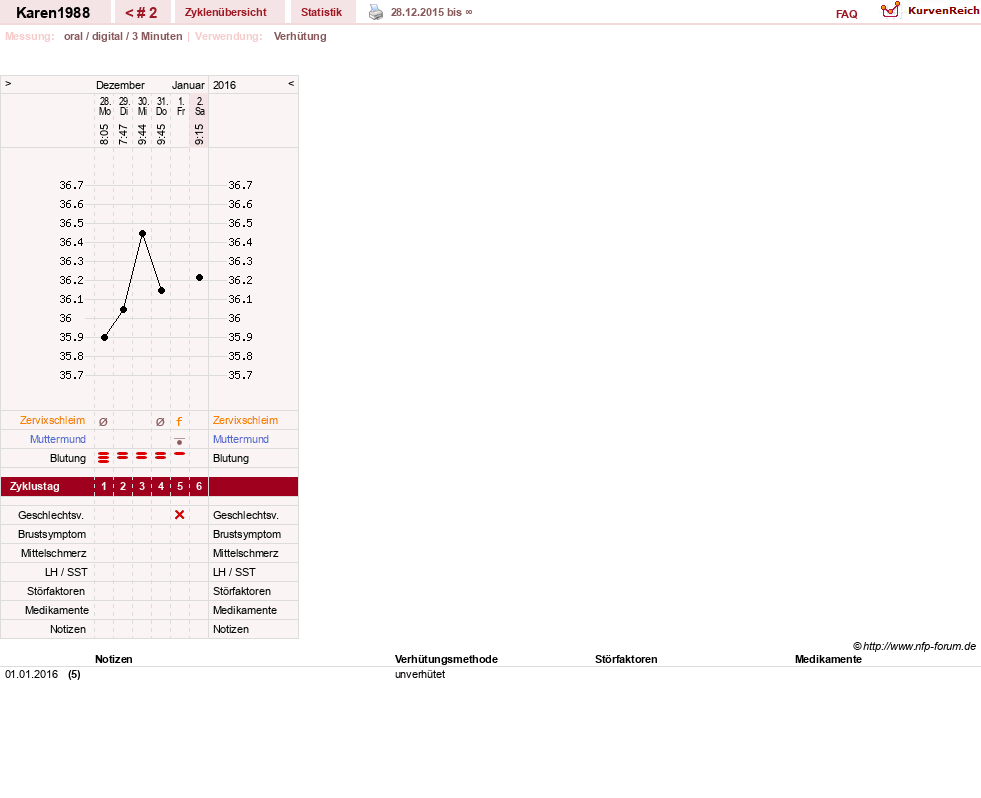Image resolution: width=981 pixels, height=798 pixels.
Task: Click cervical mucus Ø symbol on day 4
Action: pyautogui.click(x=160, y=422)
